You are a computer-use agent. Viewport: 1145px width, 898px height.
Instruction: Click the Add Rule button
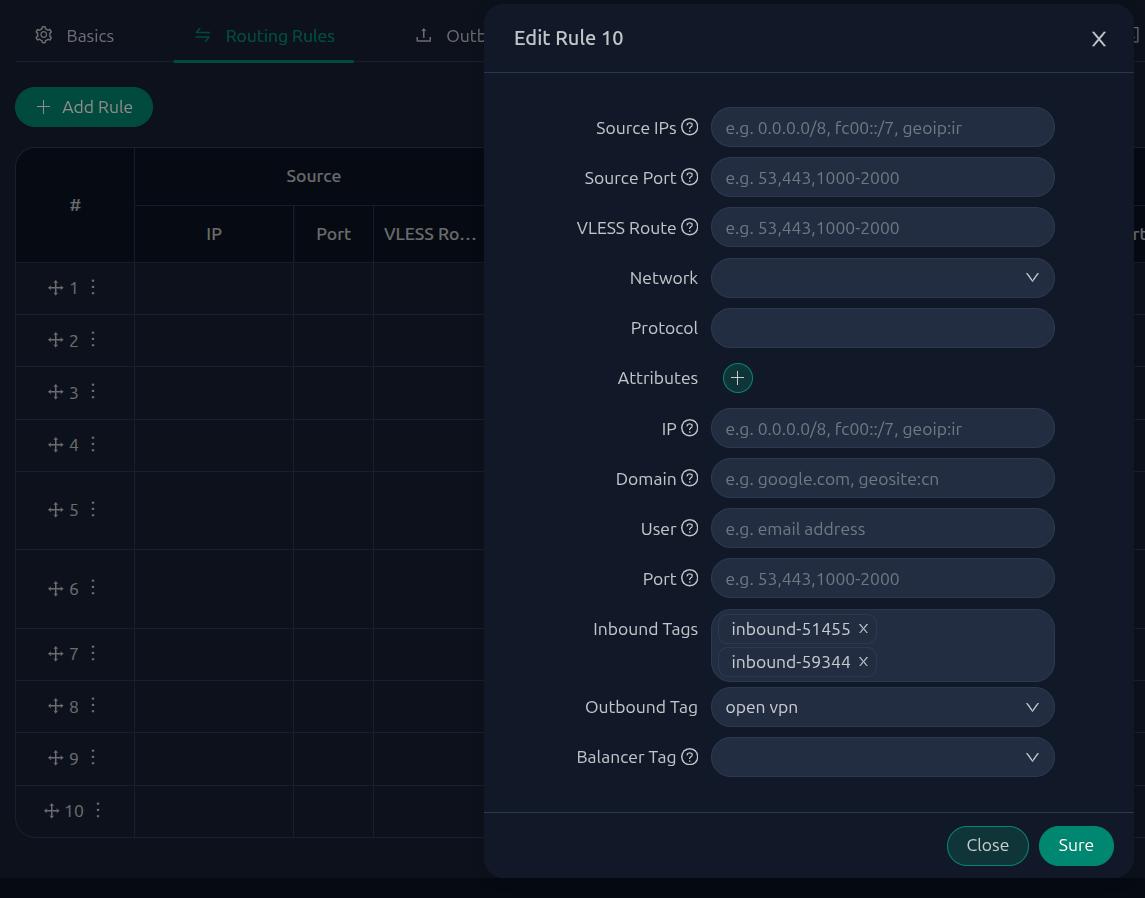click(84, 107)
